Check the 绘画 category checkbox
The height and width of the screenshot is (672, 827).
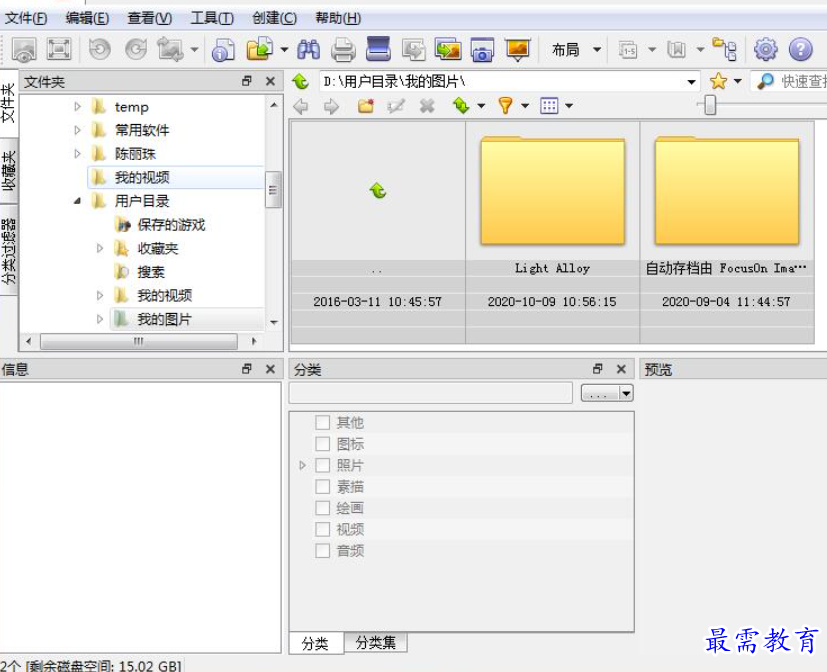coord(322,508)
